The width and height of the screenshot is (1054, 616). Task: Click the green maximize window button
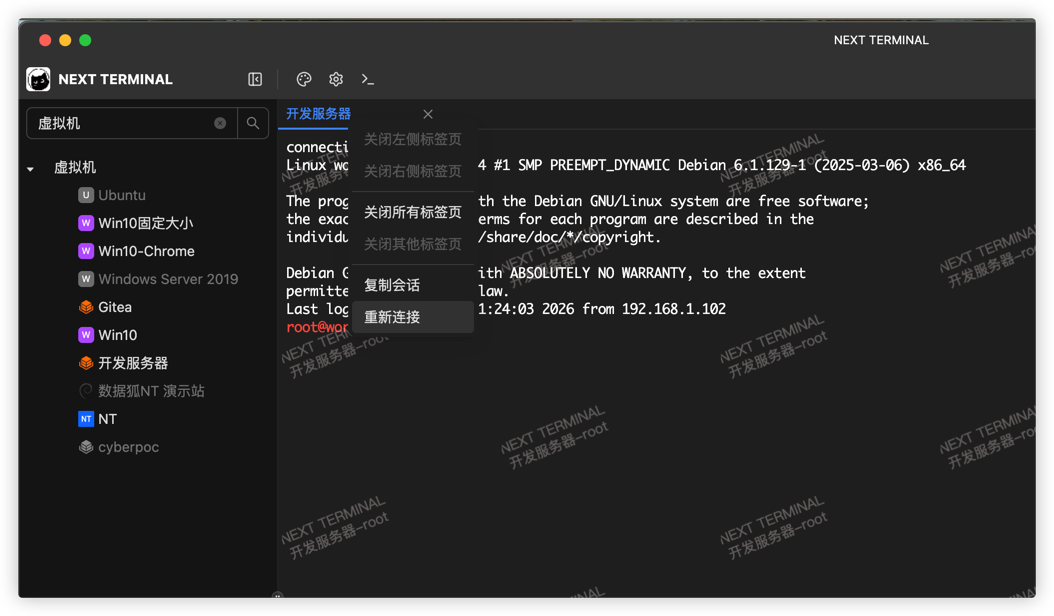tap(85, 40)
